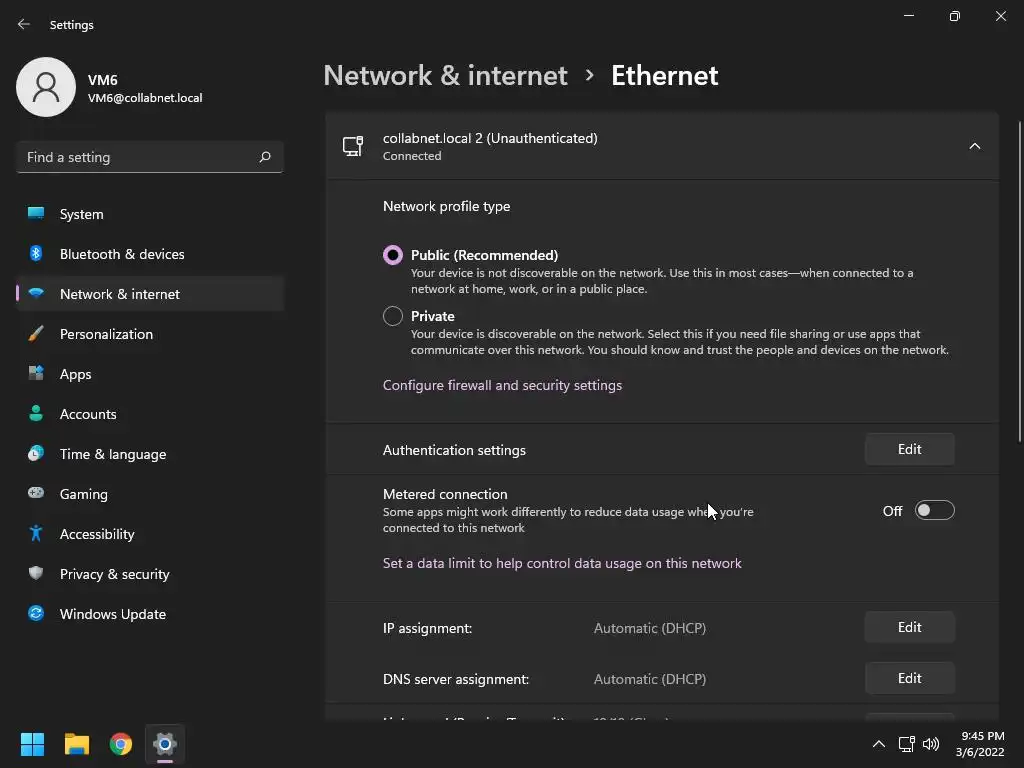Collapse the collabnet.local 2 network section

[974, 146]
